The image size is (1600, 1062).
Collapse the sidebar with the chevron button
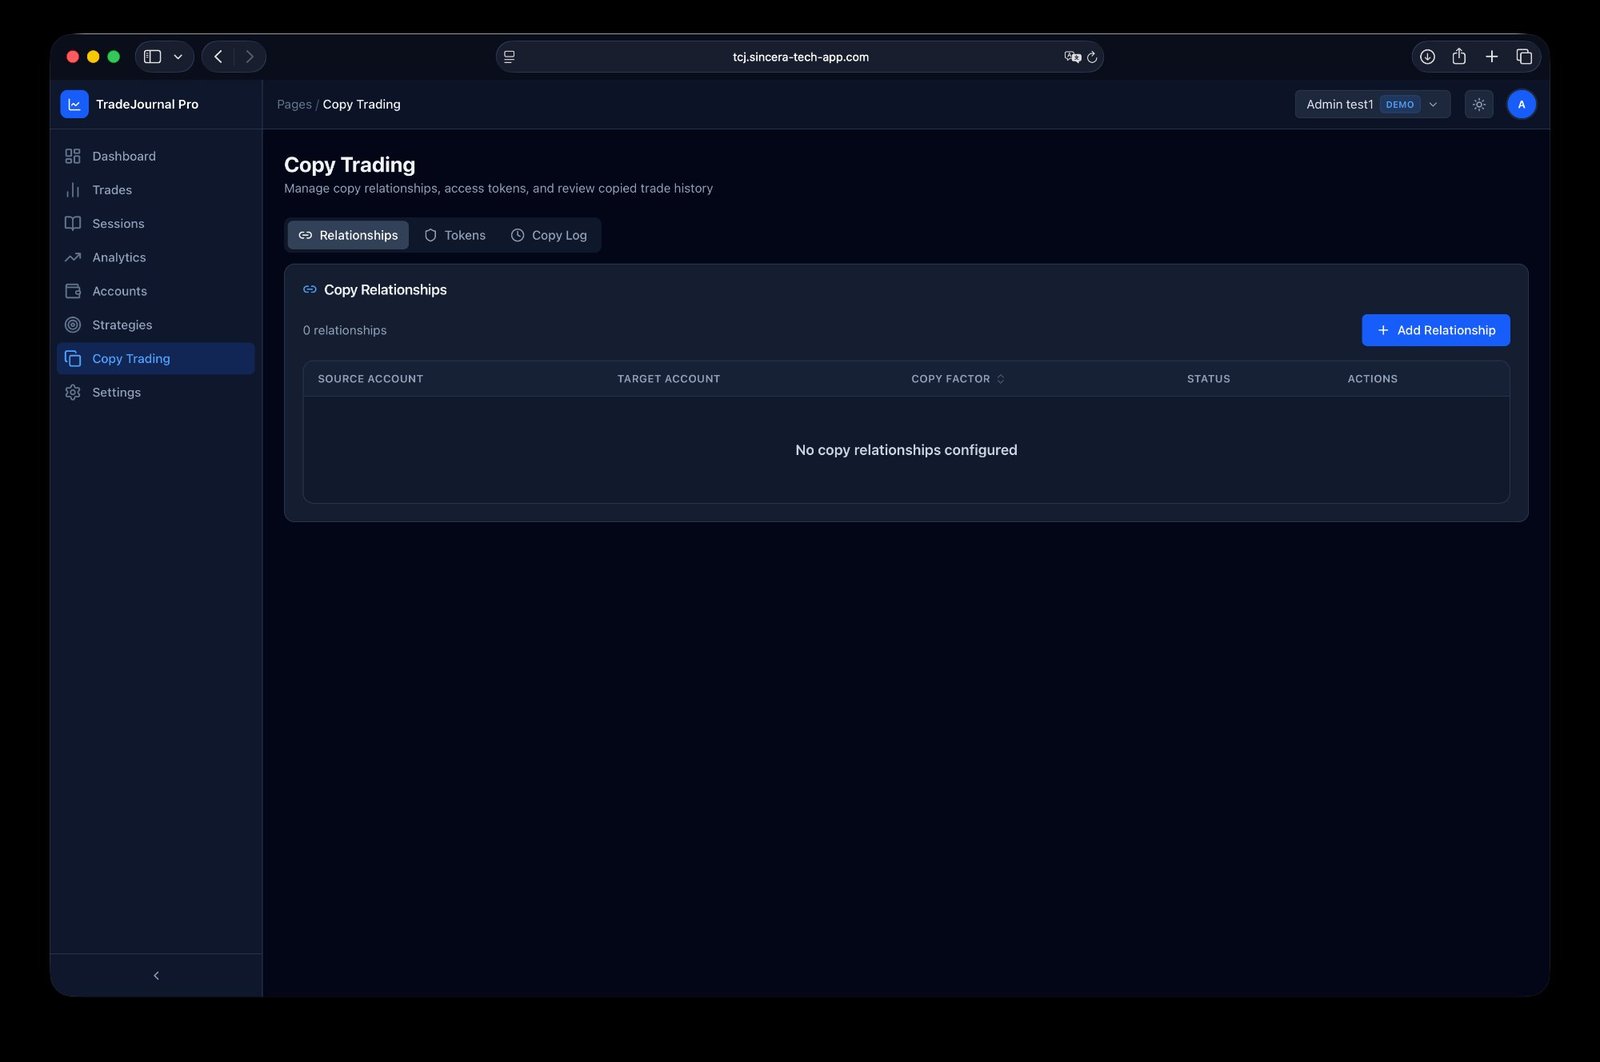click(x=155, y=974)
